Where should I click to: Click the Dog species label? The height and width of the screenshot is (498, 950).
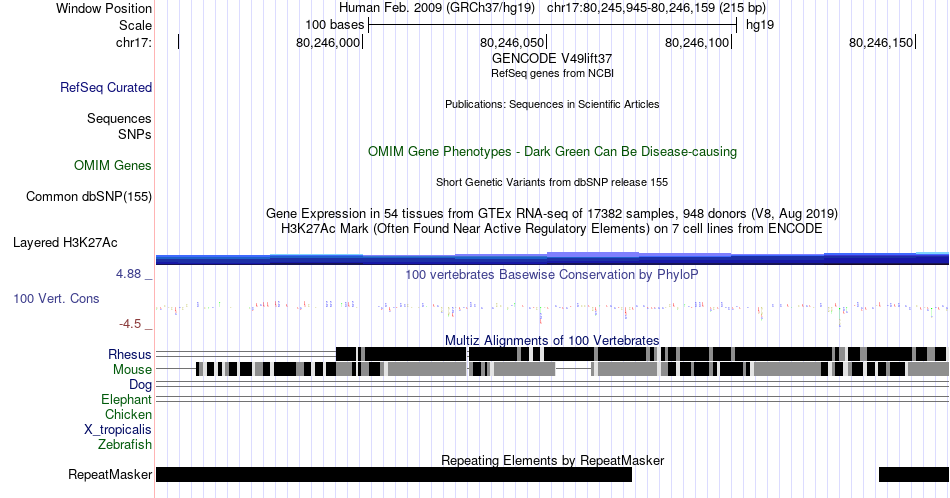coord(140,385)
